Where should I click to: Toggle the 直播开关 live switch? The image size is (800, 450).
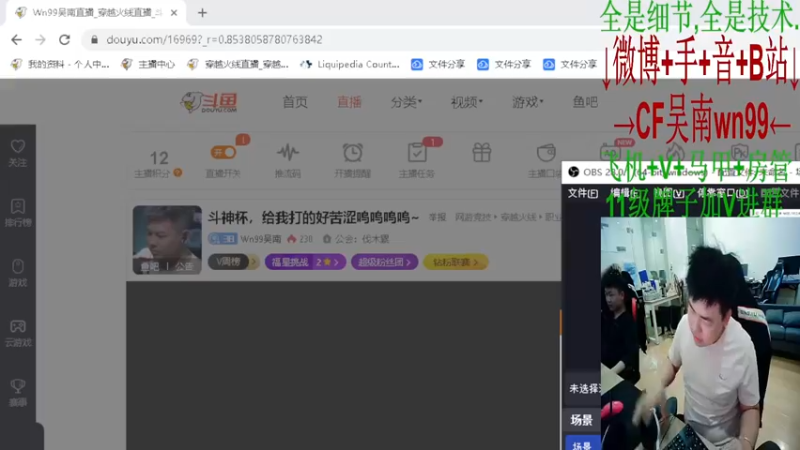pyautogui.click(x=223, y=152)
